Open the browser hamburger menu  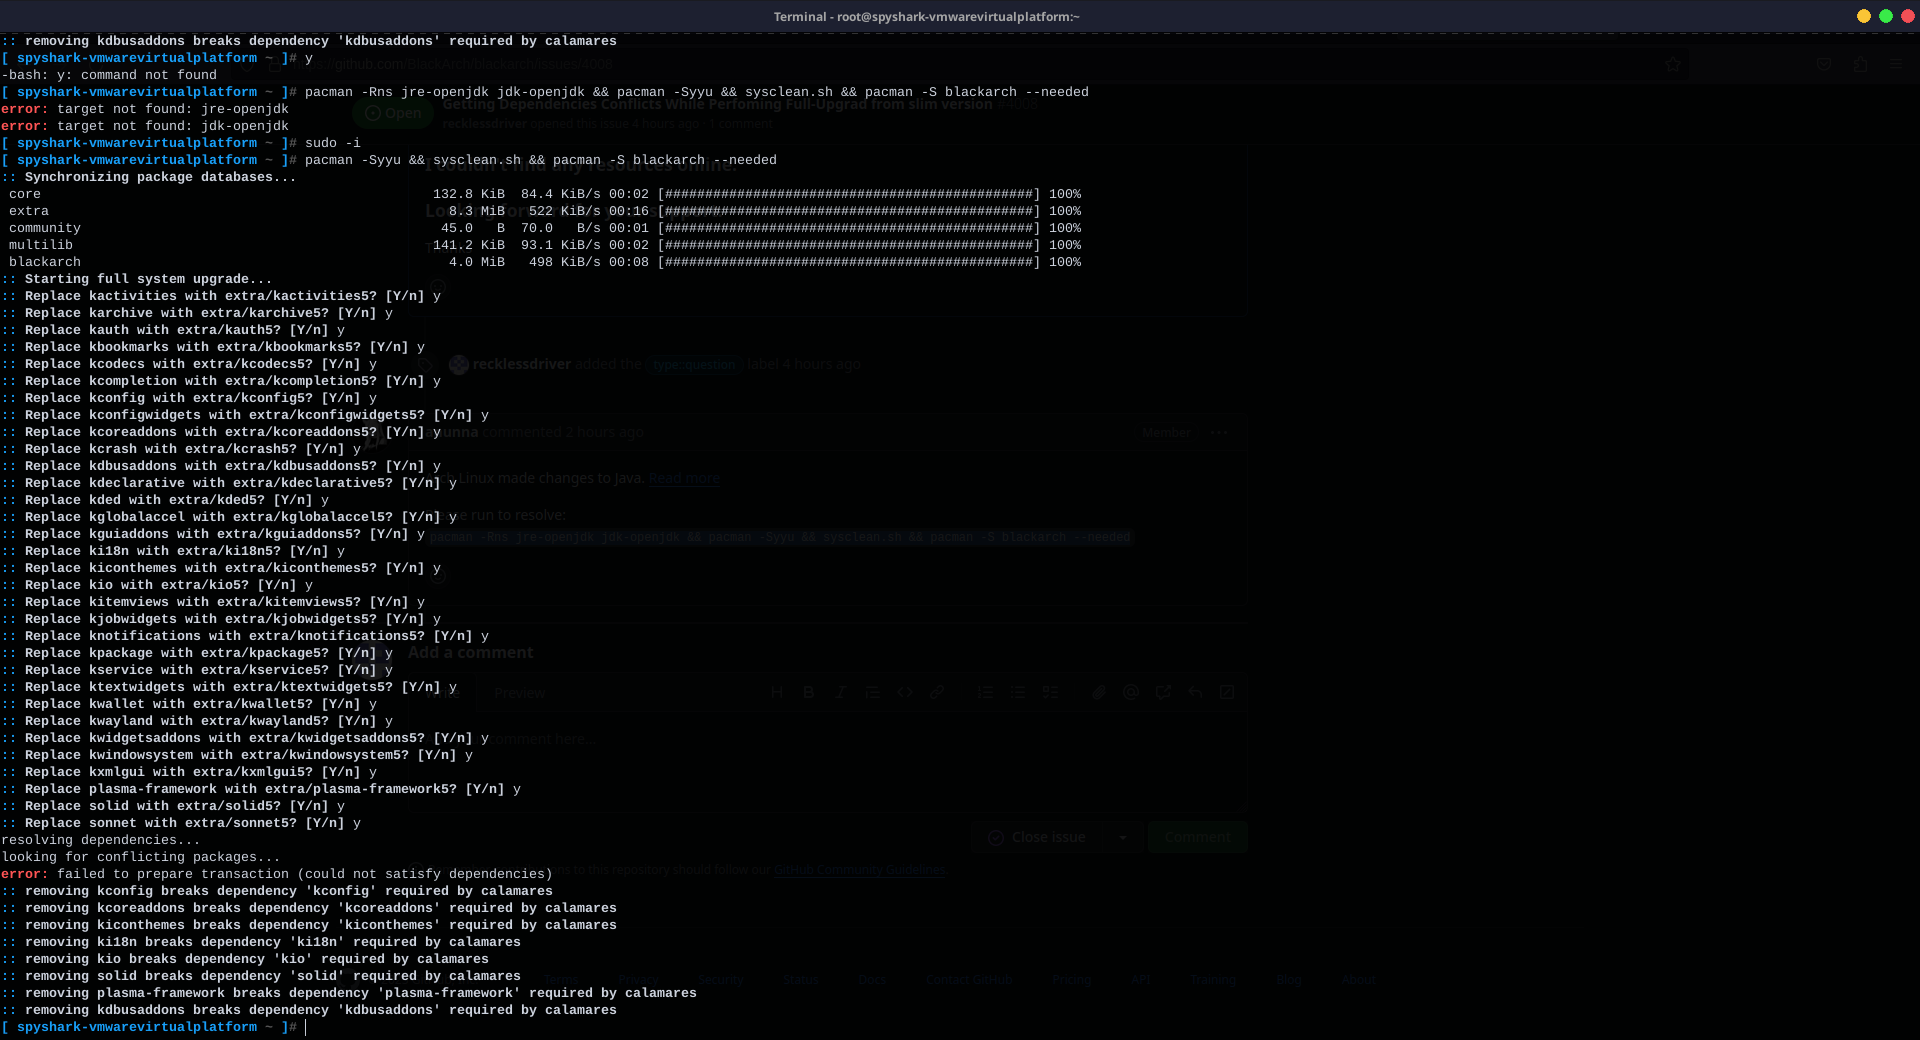[1896, 64]
